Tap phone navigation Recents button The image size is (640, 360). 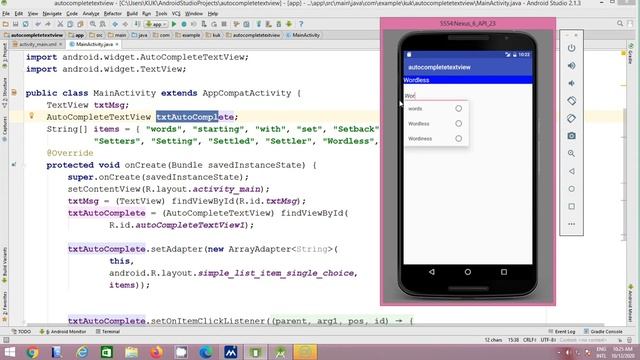coord(504,272)
